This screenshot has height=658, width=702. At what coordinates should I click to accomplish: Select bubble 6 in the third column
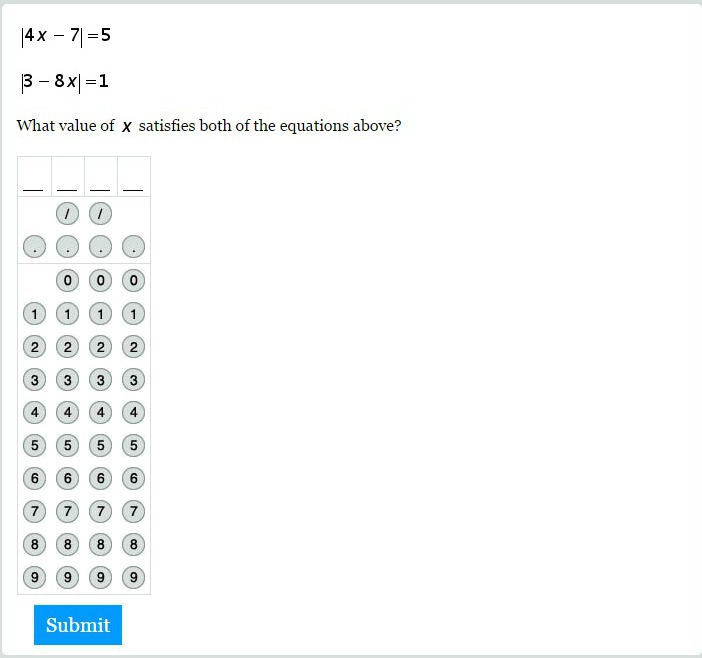click(x=100, y=479)
